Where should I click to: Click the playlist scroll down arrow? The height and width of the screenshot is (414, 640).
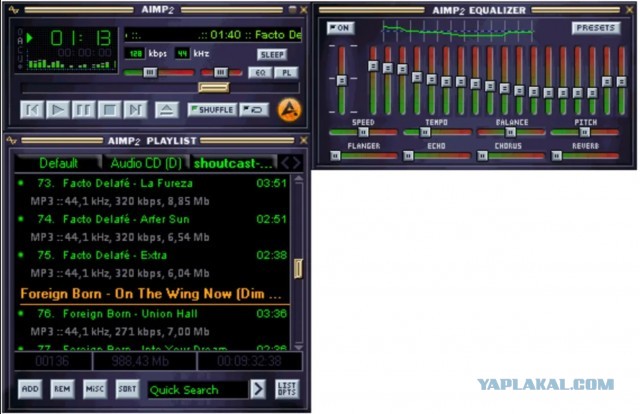(299, 347)
